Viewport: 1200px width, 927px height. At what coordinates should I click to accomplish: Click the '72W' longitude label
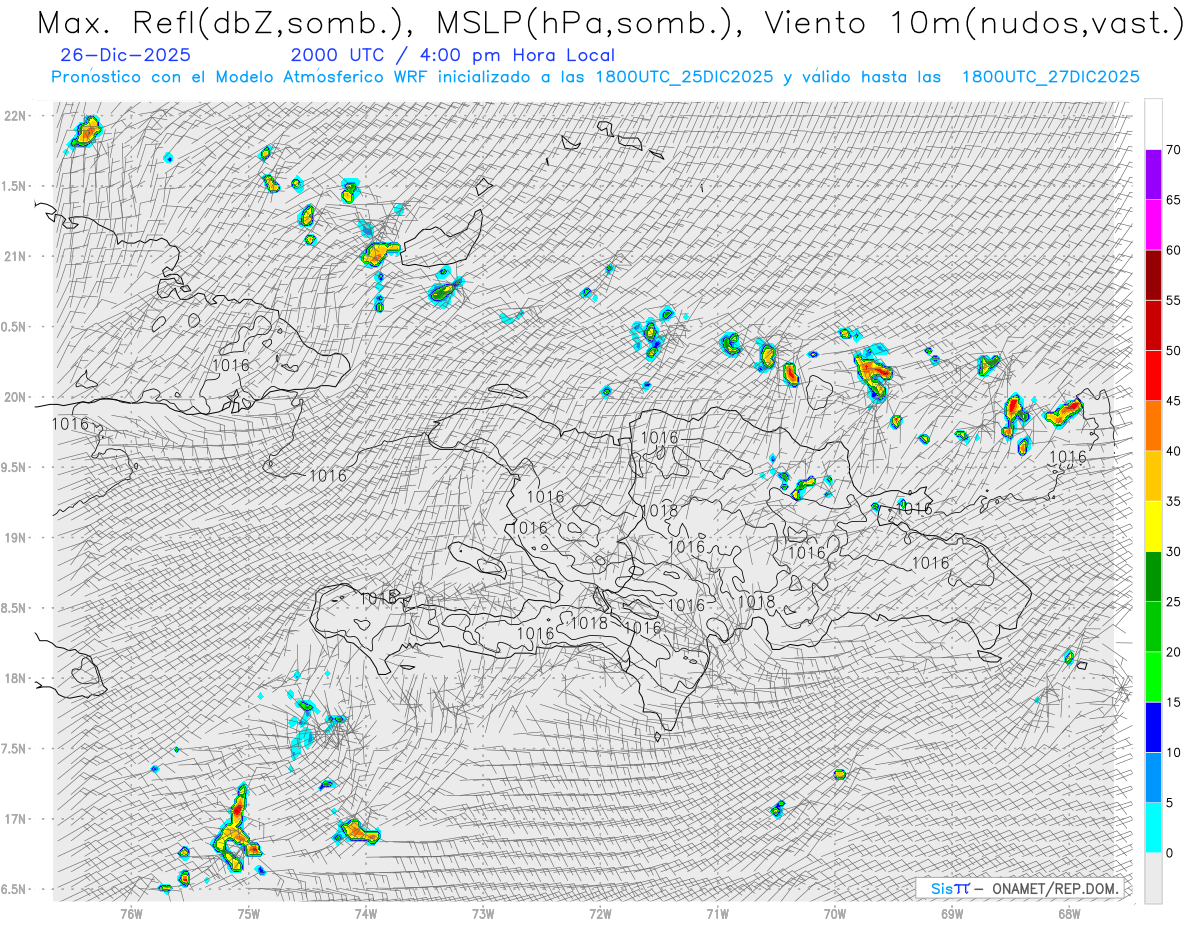[x=600, y=913]
